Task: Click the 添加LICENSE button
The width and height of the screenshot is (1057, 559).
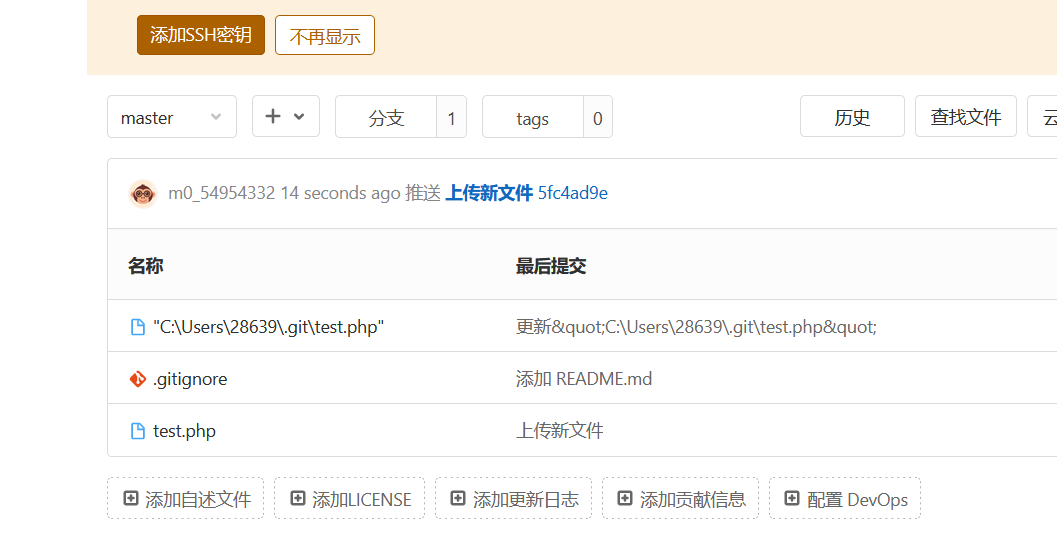Action: click(349, 498)
